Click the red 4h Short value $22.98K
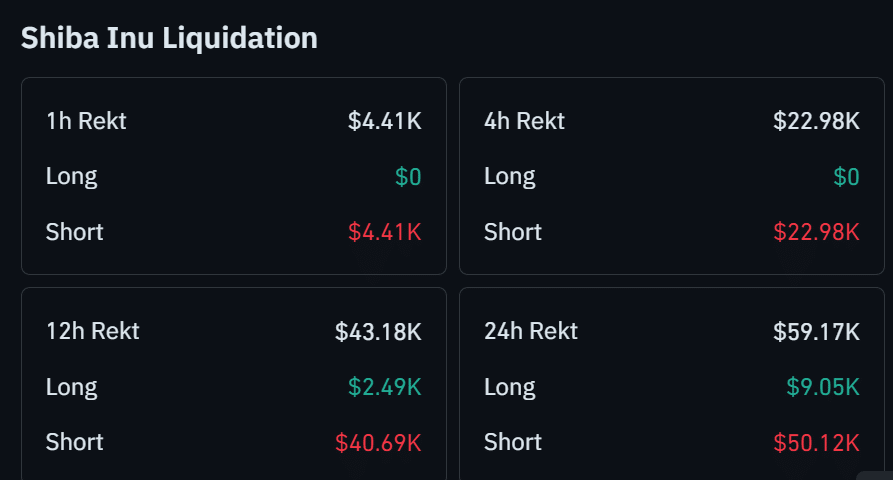Screen dimensions: 893x480 tap(816, 232)
